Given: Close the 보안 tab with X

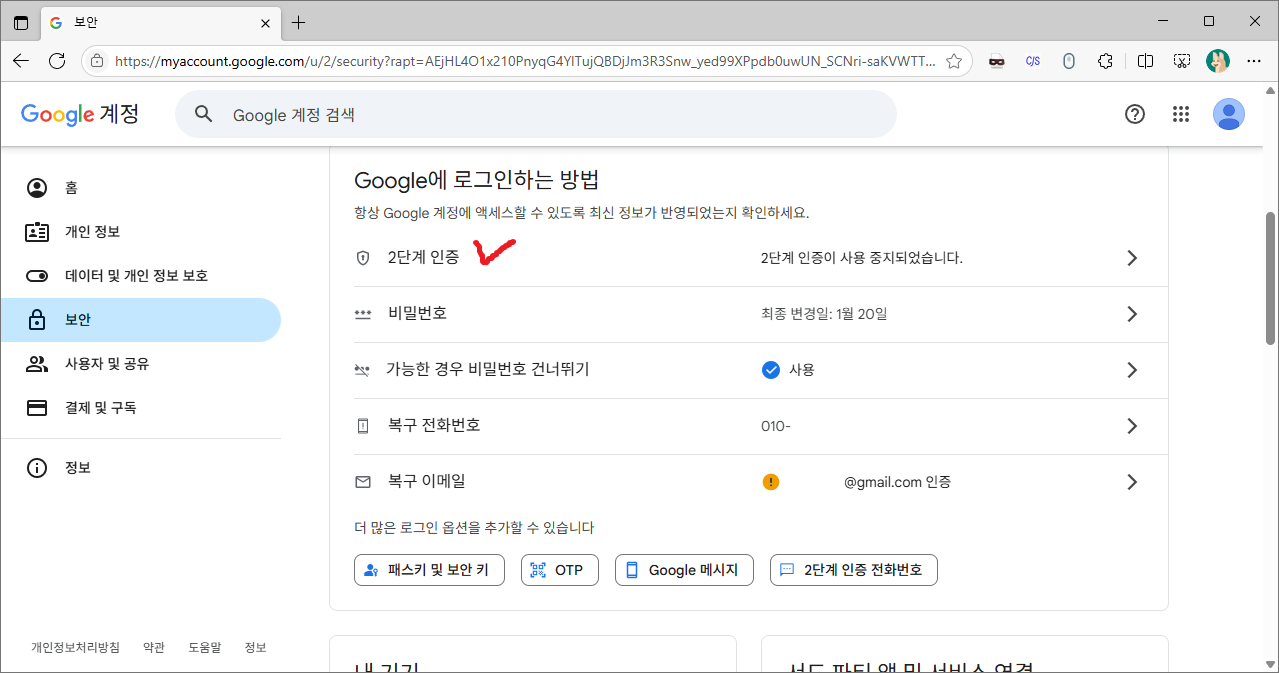Looking at the screenshot, I should point(265,22).
